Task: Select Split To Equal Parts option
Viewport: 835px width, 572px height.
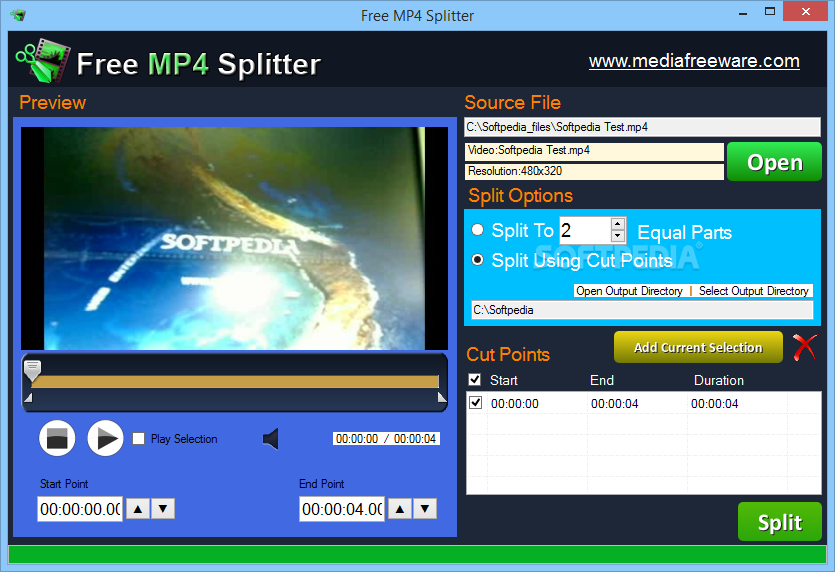Action: [x=478, y=230]
